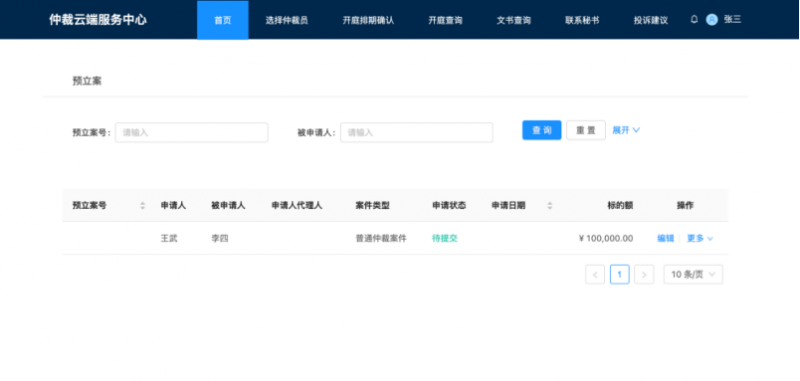Go to next page arrow

click(644, 274)
